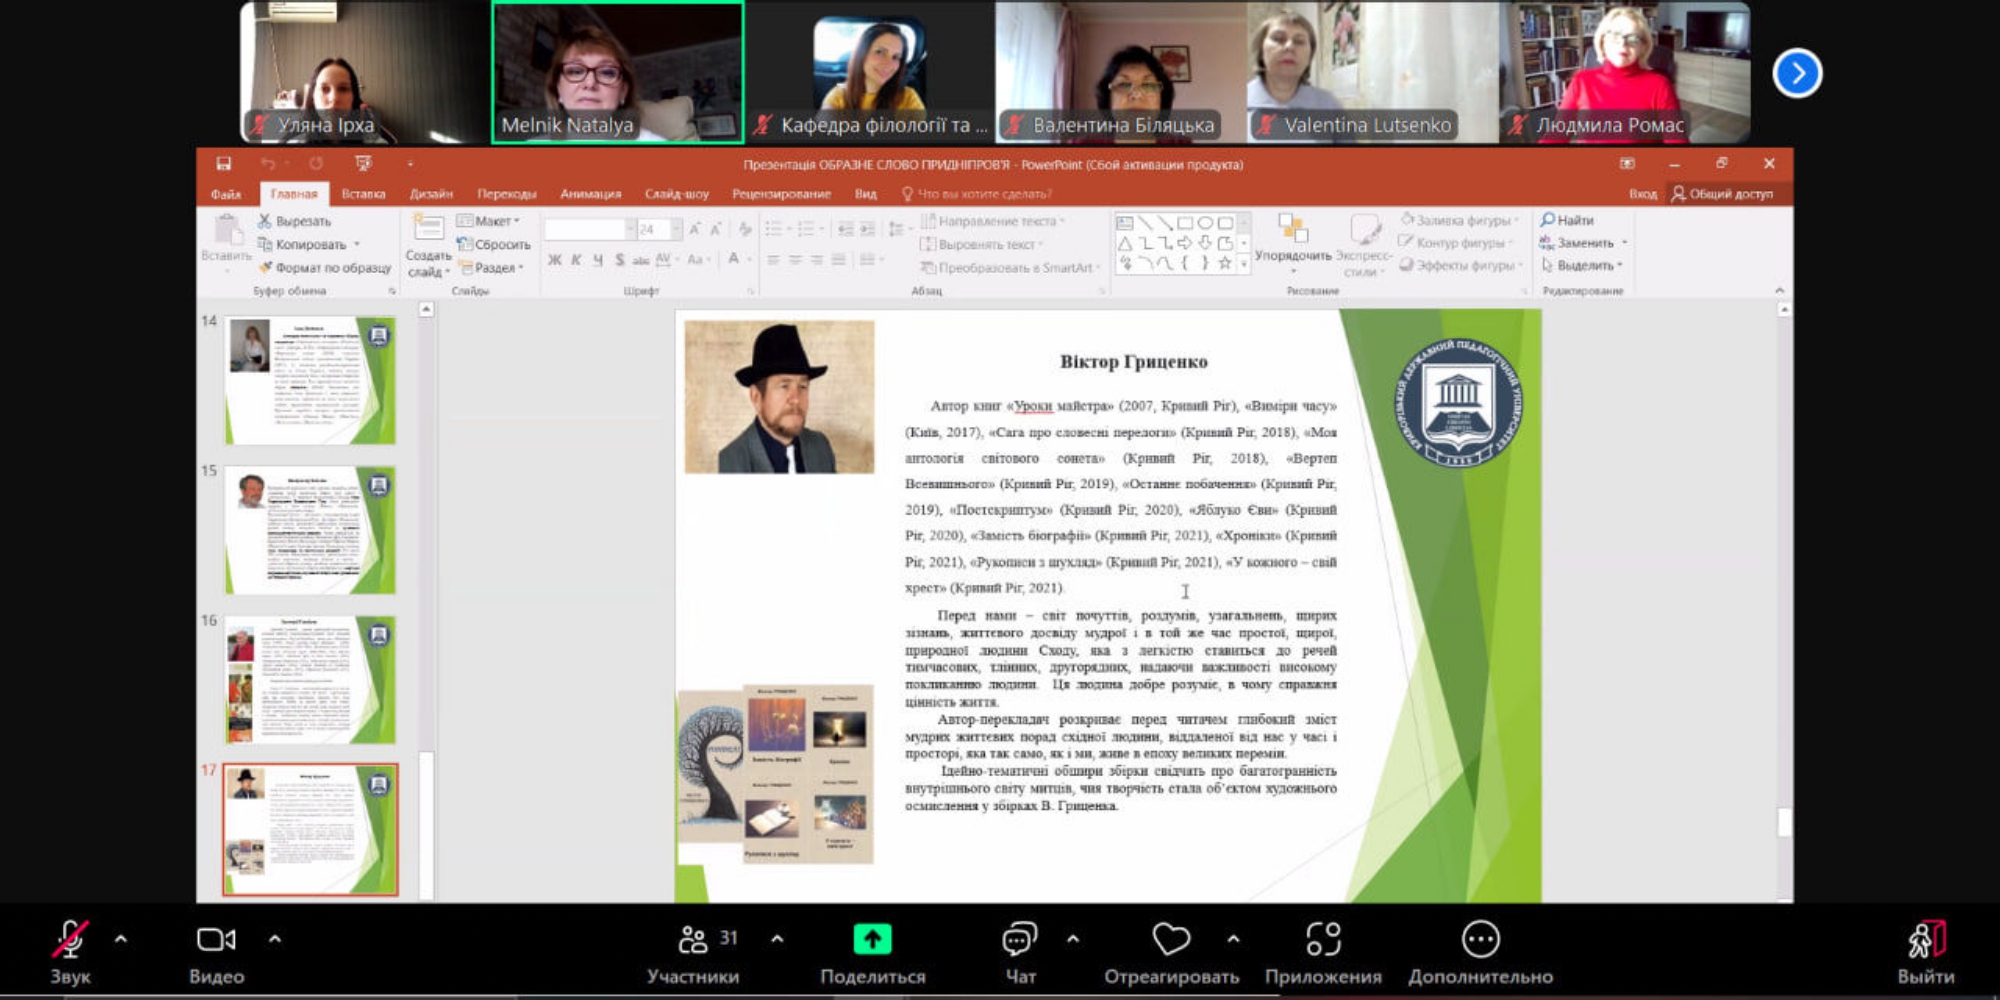Click the Clear formatting icon

(745, 229)
